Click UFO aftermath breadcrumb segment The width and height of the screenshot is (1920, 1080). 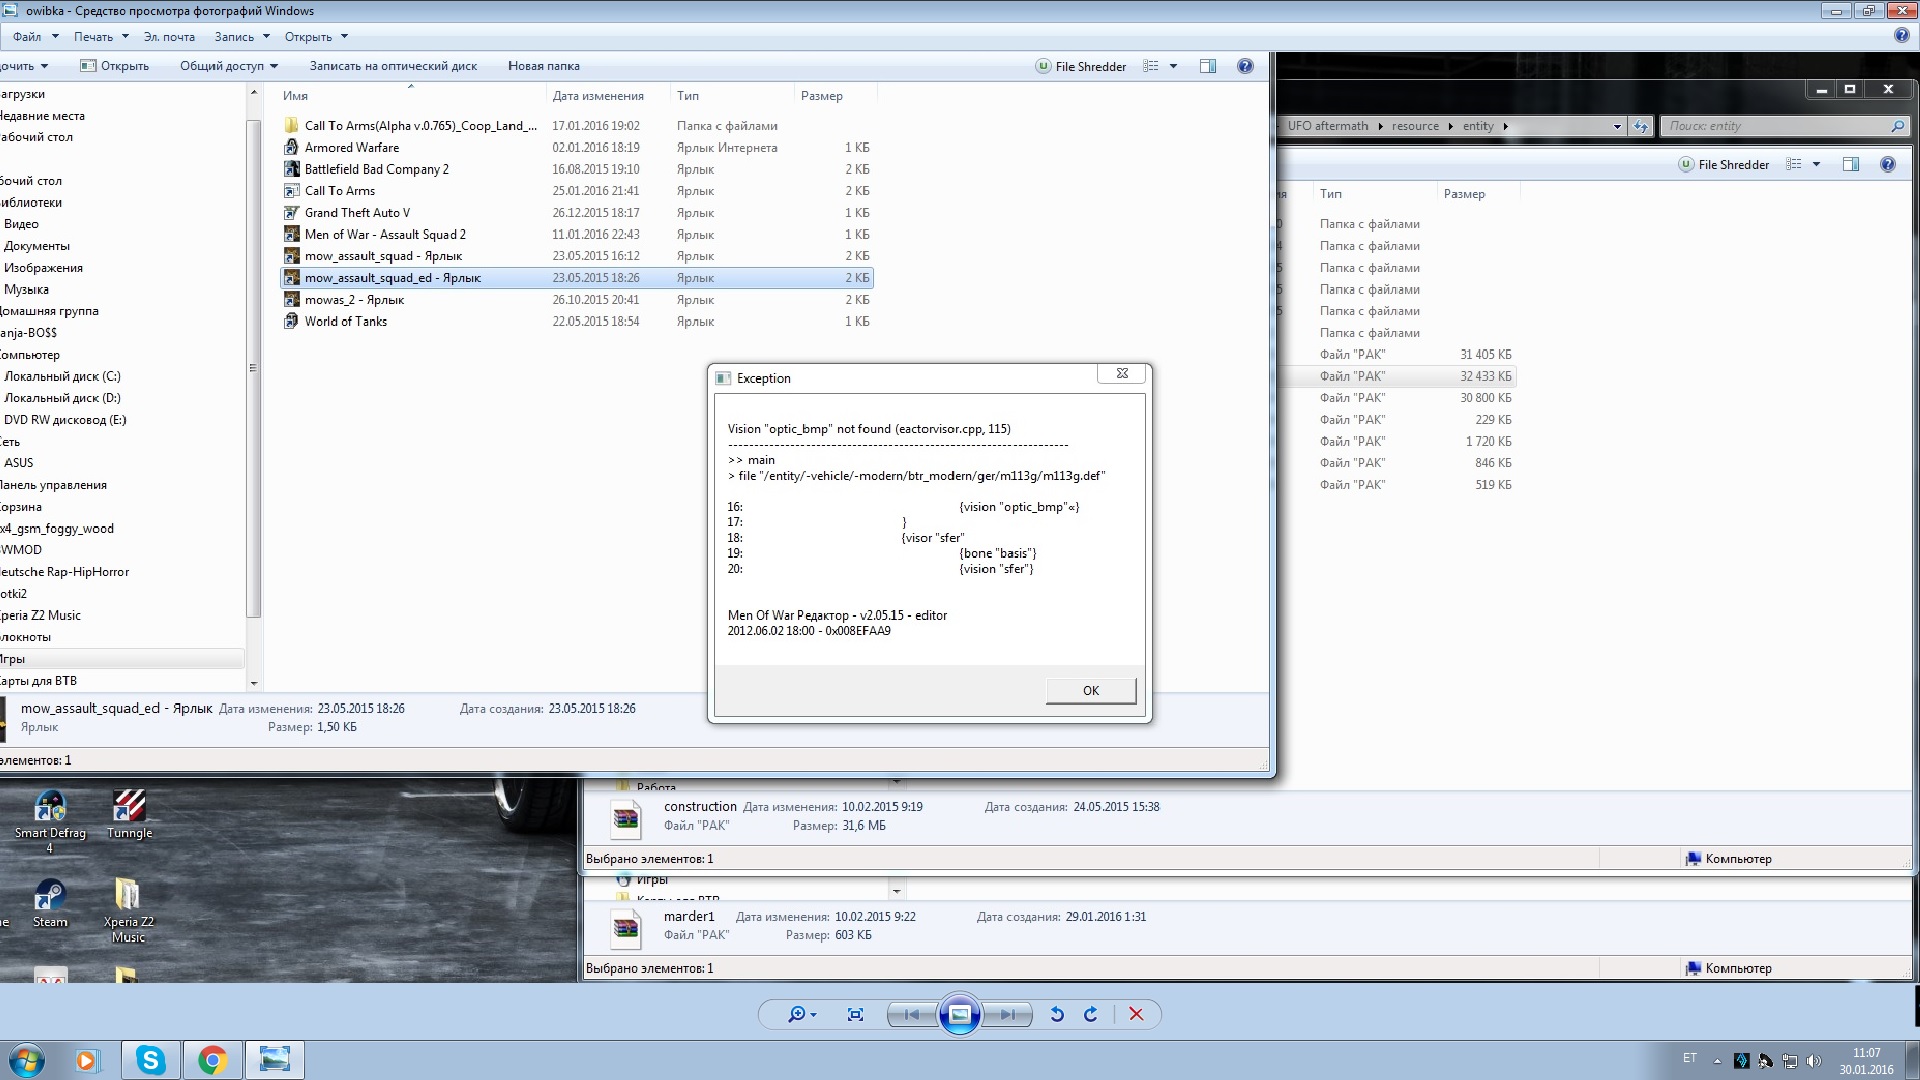(1328, 126)
